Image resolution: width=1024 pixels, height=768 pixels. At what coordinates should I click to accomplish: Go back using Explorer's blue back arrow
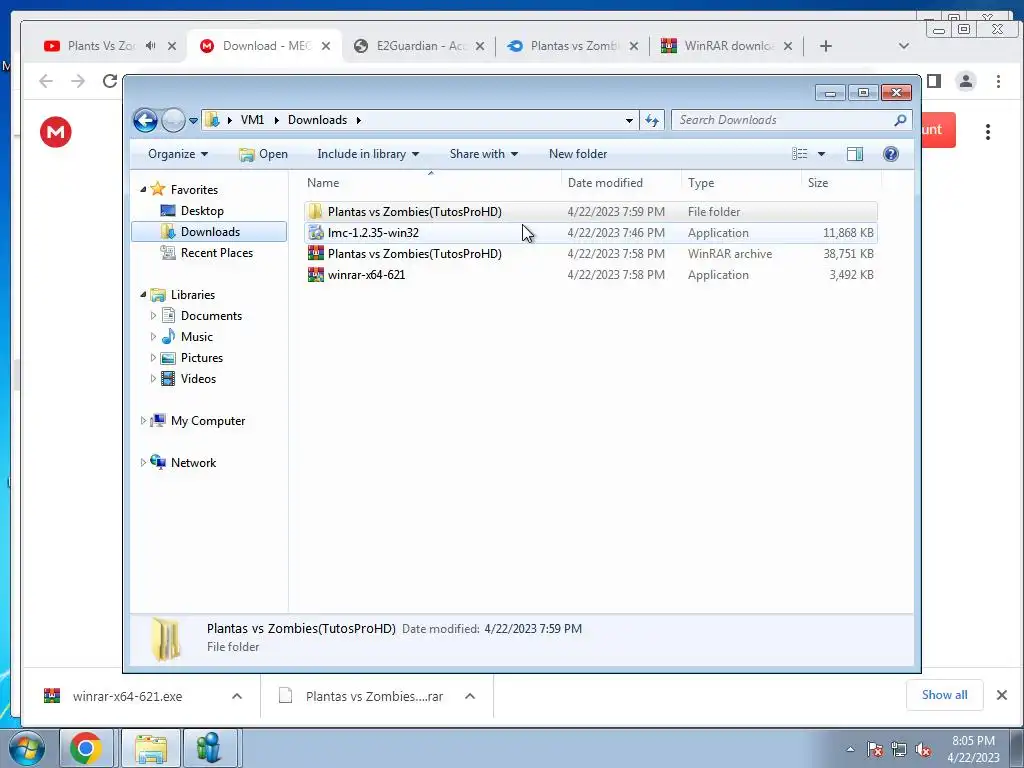[145, 120]
